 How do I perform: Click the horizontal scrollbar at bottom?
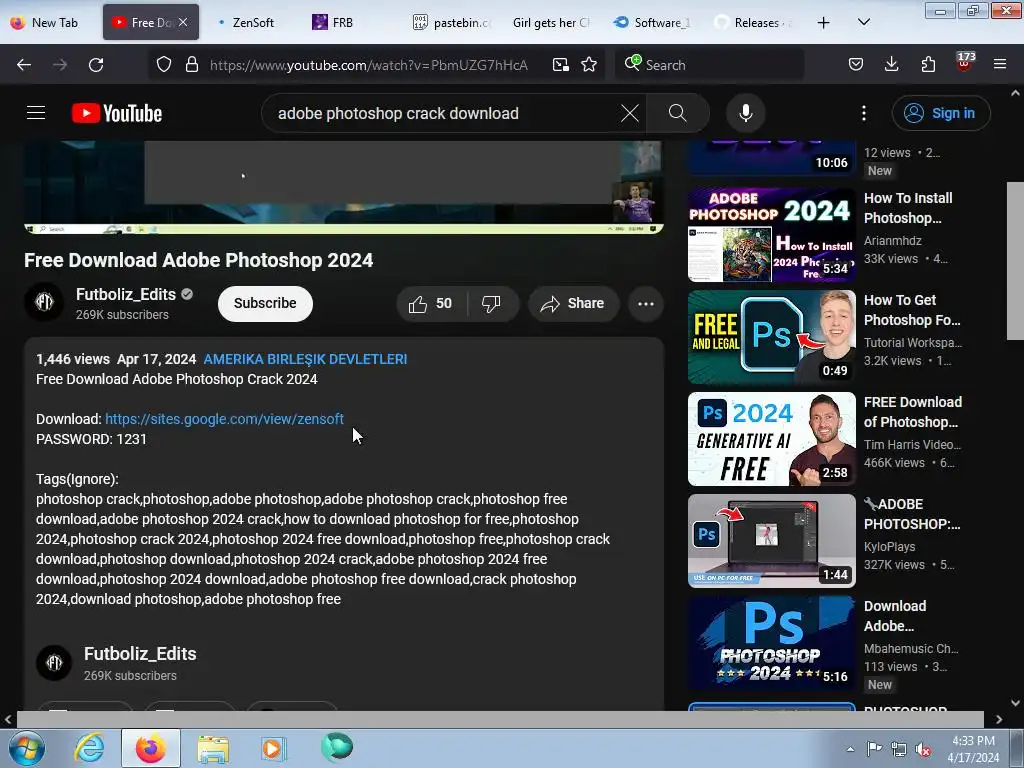tap(500, 719)
